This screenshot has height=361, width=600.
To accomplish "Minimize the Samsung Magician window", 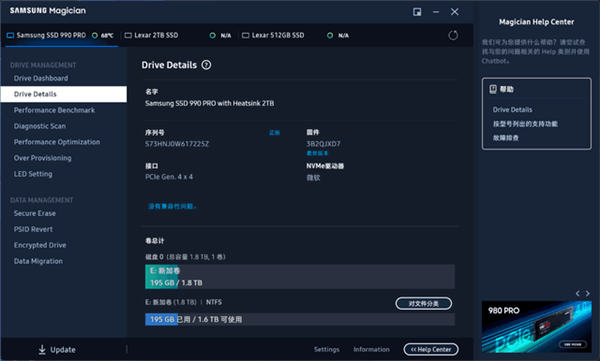I will pos(436,12).
